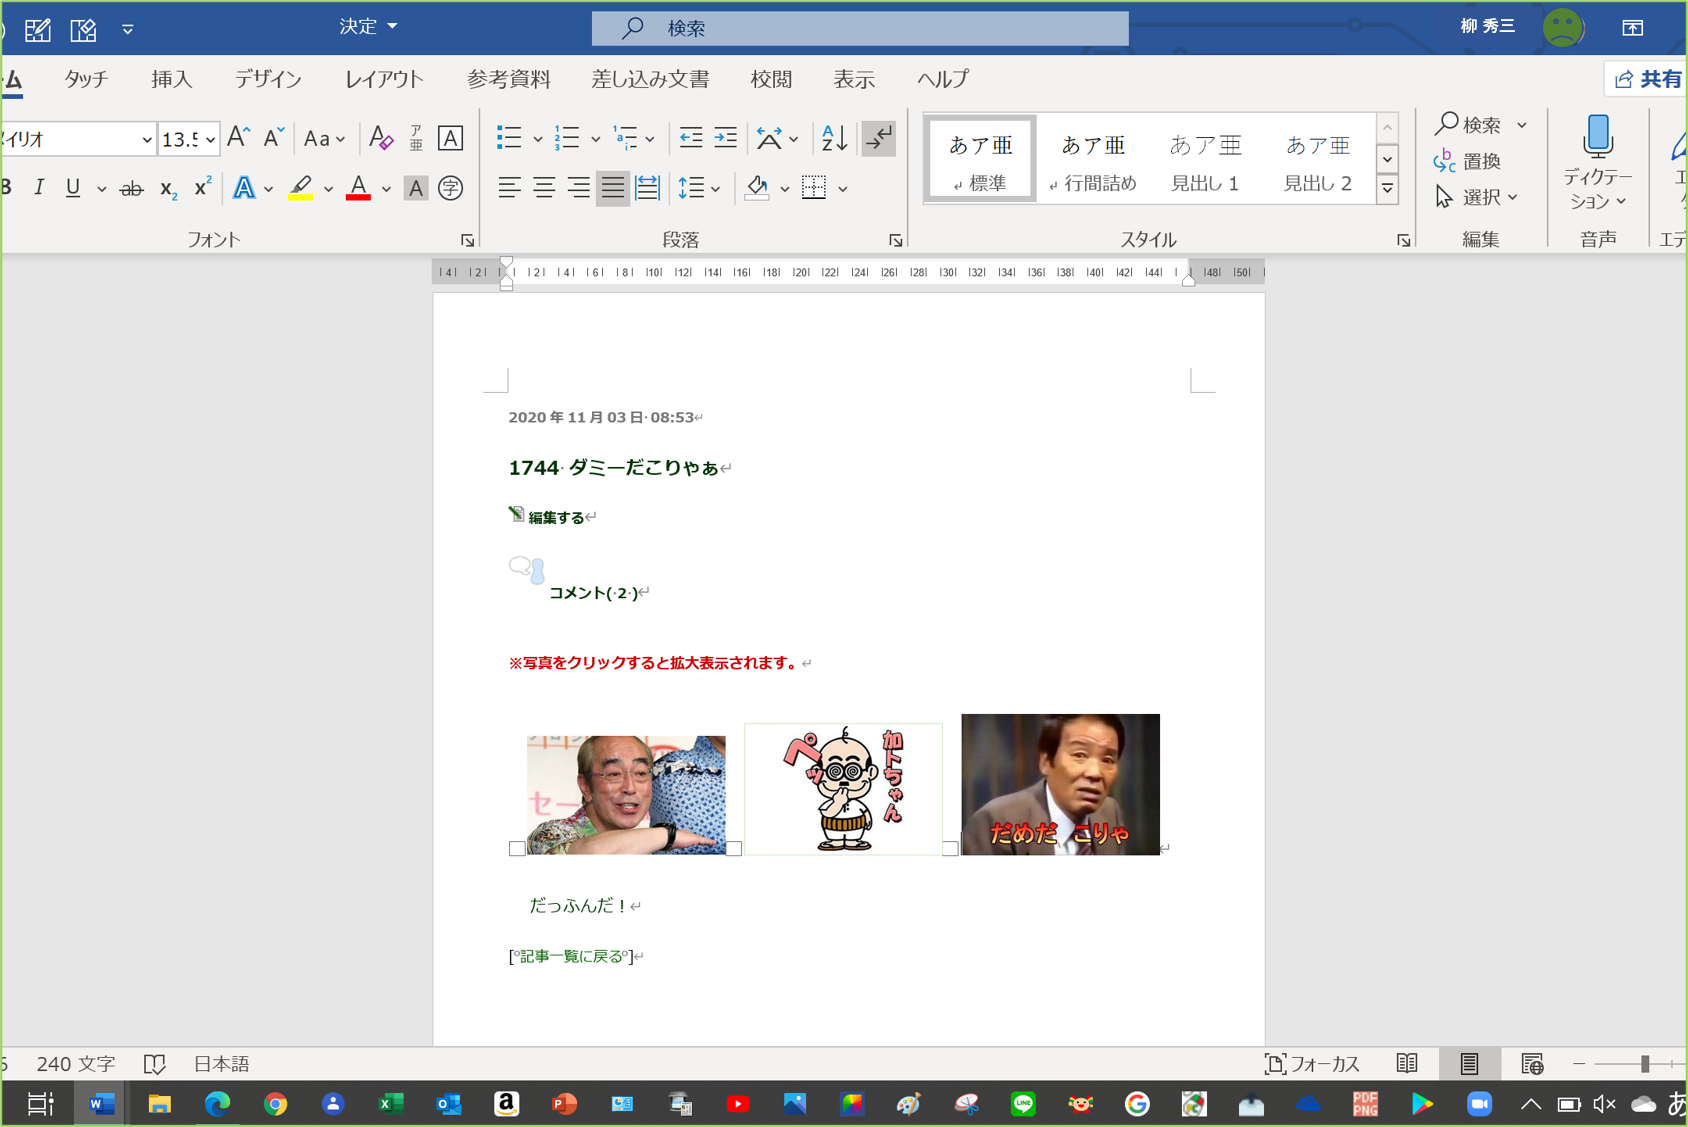Open the 校閲 (Review) tab
This screenshot has height=1127, width=1688.
pyautogui.click(x=771, y=79)
